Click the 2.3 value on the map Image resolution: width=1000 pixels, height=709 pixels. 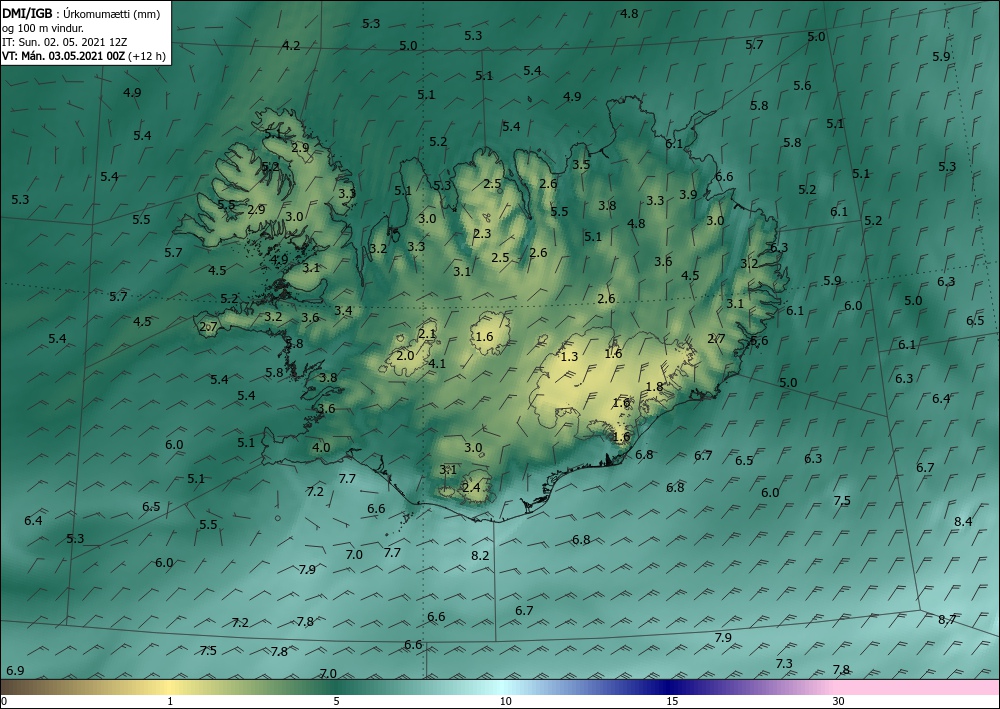(482, 234)
